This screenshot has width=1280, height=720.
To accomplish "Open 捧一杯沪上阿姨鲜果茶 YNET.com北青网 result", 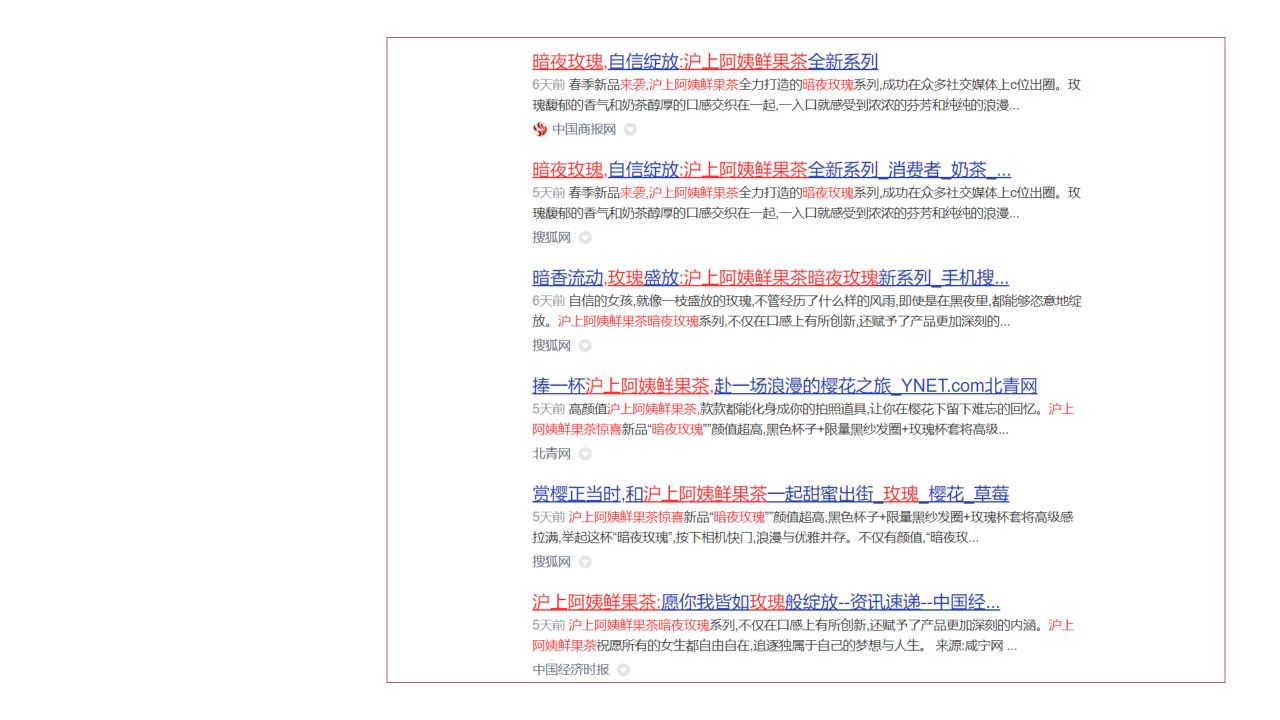I will pos(785,385).
